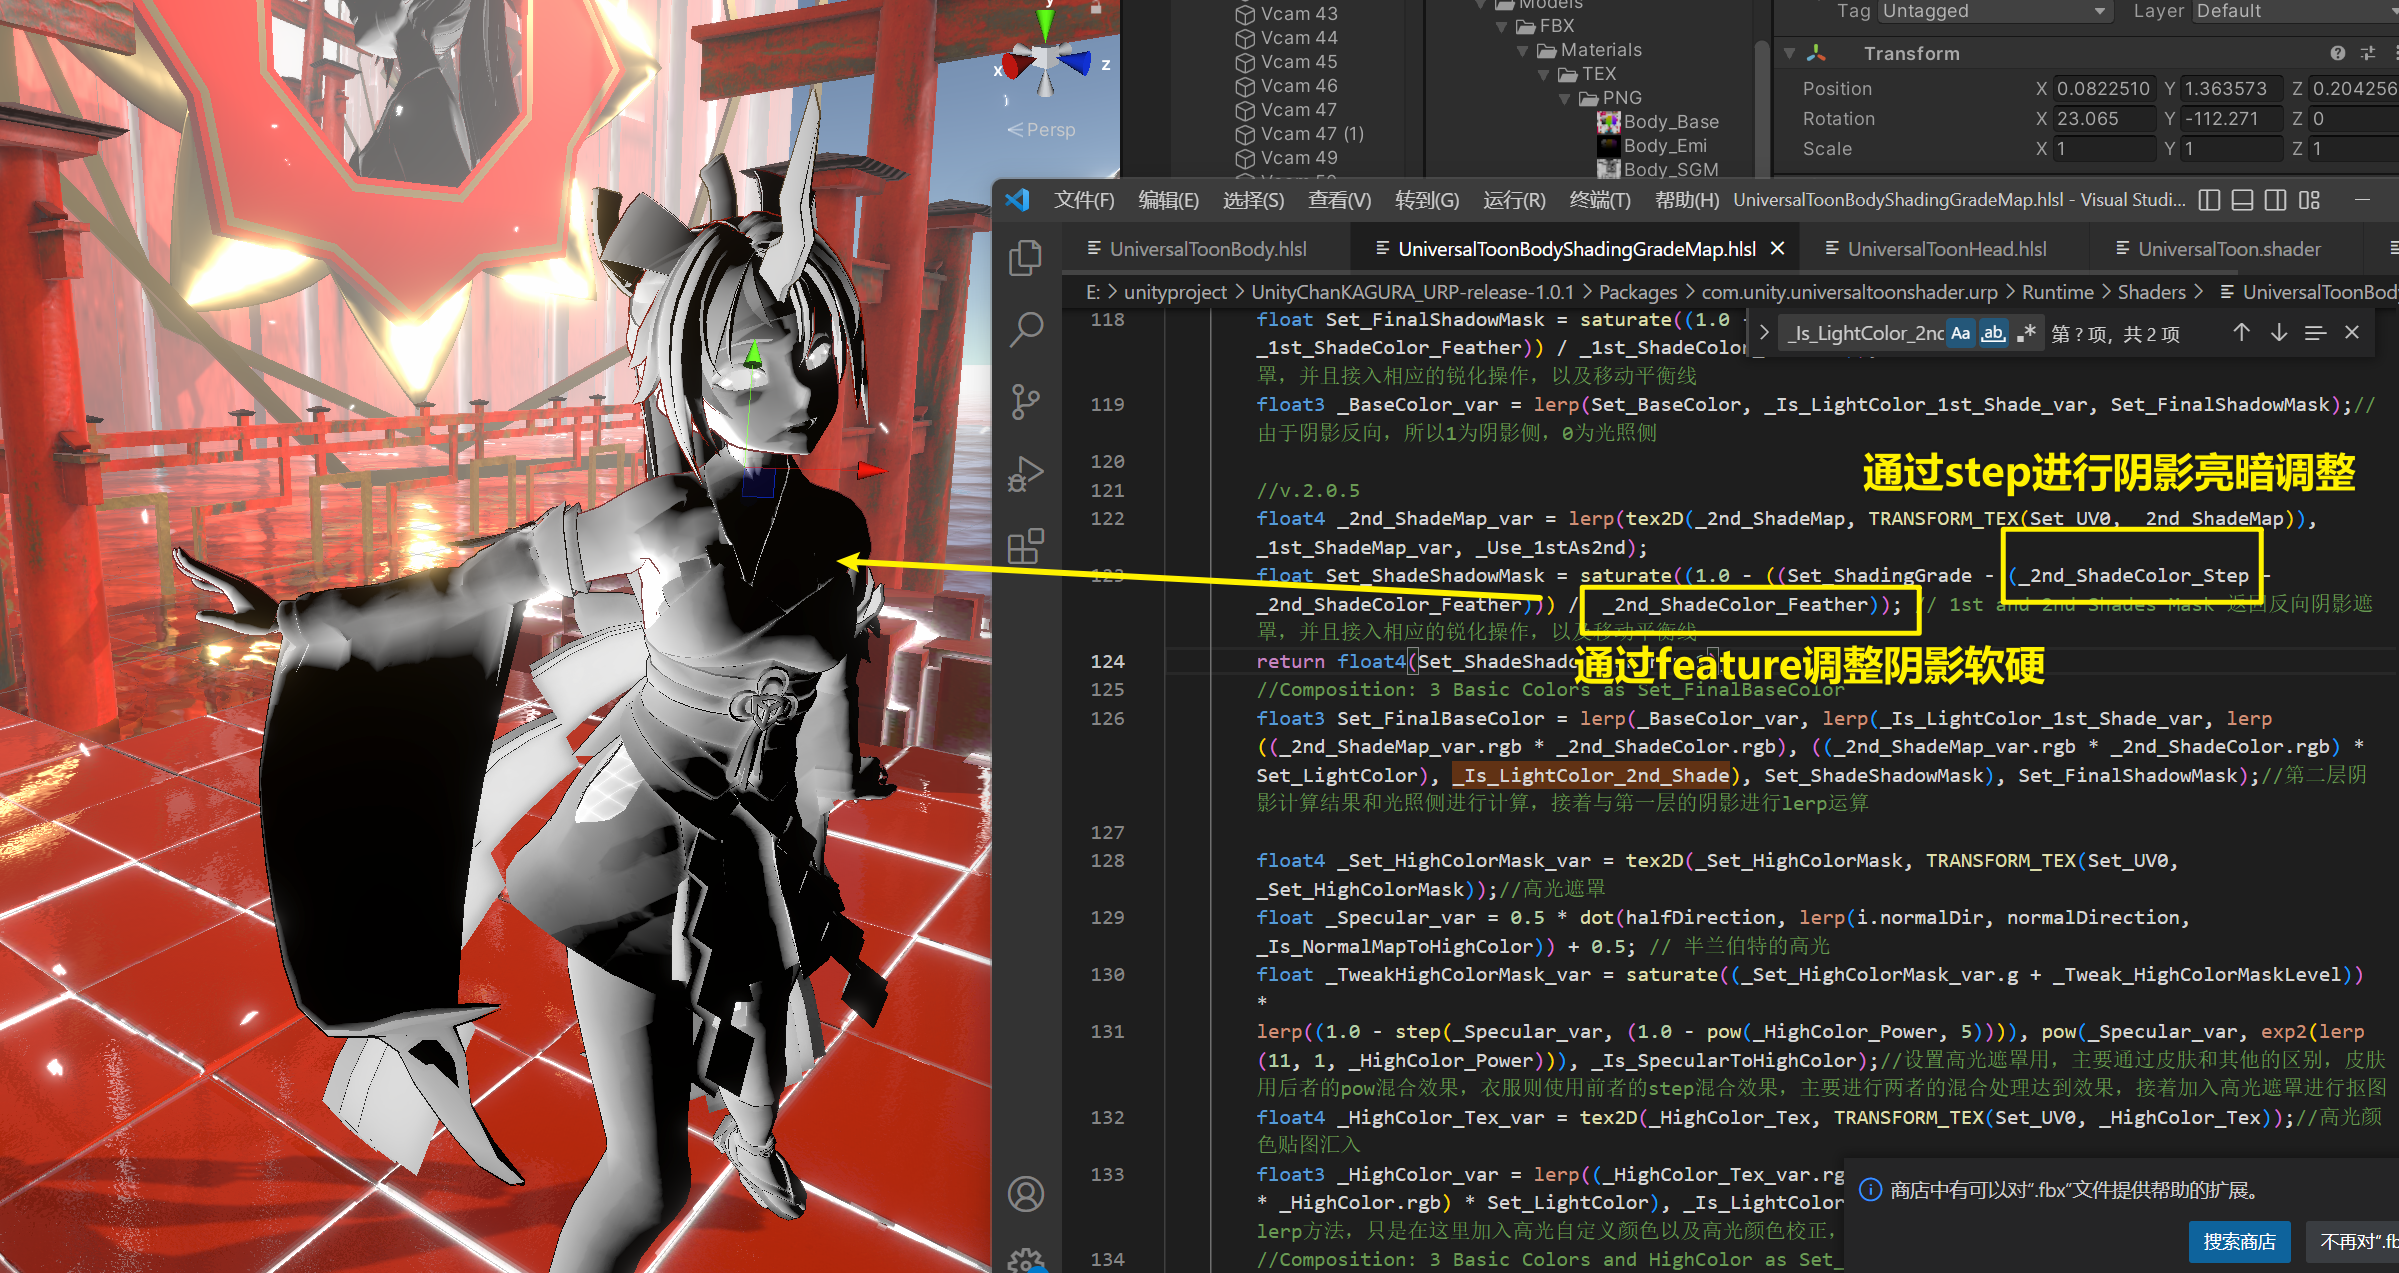2399x1273 pixels.
Task: Open the Source Control view
Action: 1025,402
